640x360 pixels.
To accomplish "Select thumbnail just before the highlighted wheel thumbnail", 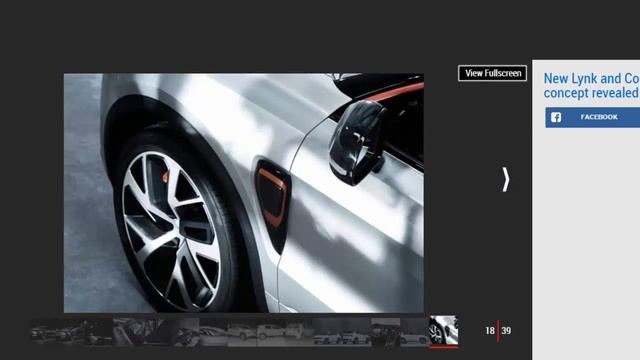I will click(415, 332).
